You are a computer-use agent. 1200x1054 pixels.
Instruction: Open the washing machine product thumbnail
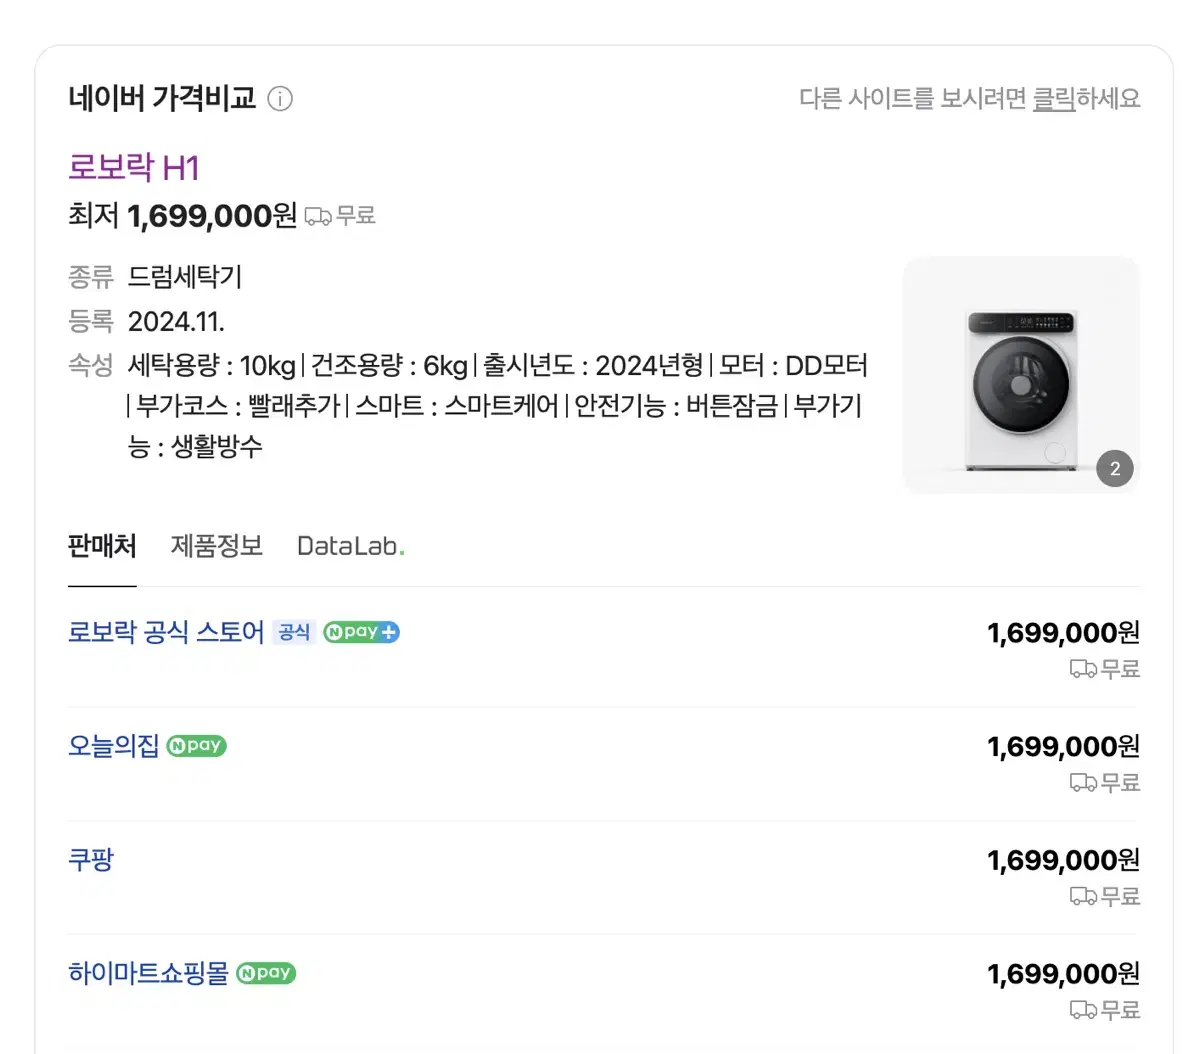pyautogui.click(x=1021, y=375)
